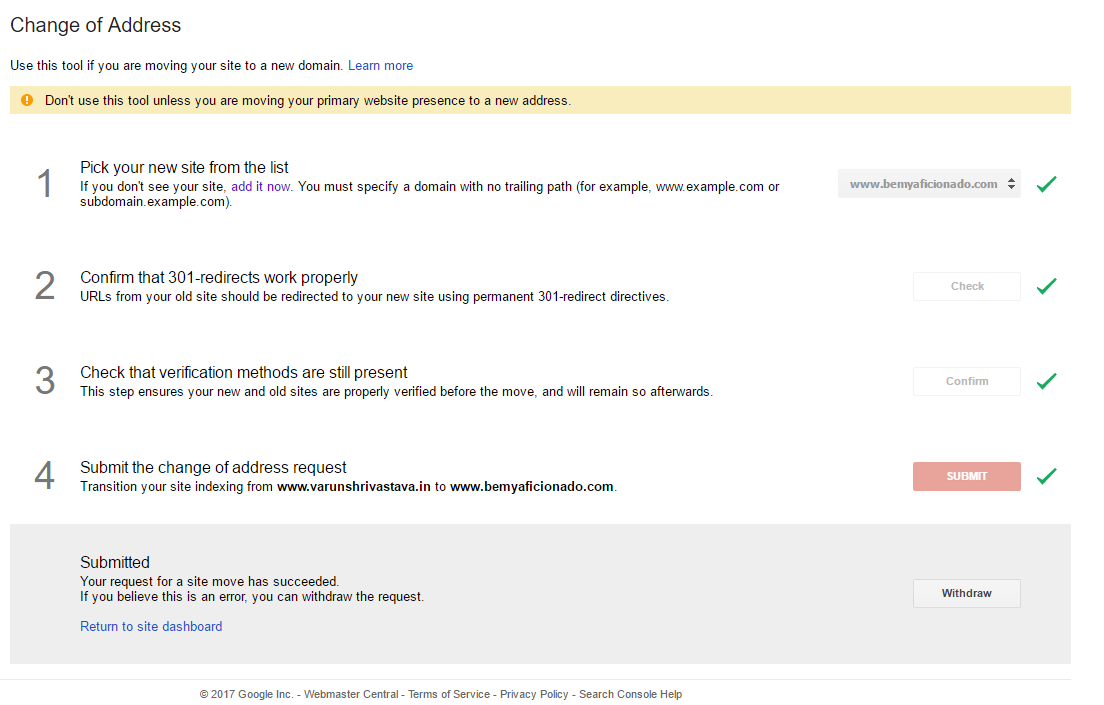Click the orange warning icon in the yellow banner
This screenshot has width=1104, height=705.
27,100
